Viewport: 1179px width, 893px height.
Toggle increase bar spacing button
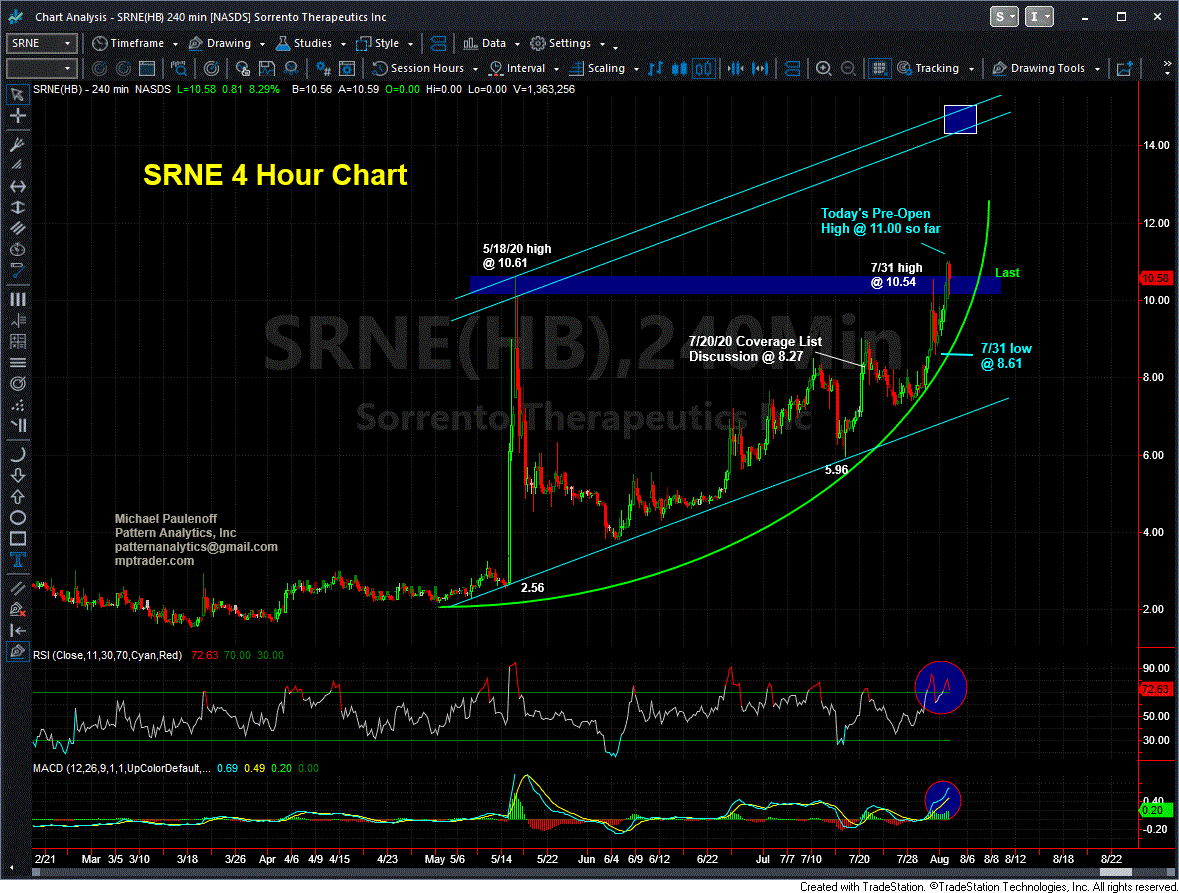click(x=760, y=68)
